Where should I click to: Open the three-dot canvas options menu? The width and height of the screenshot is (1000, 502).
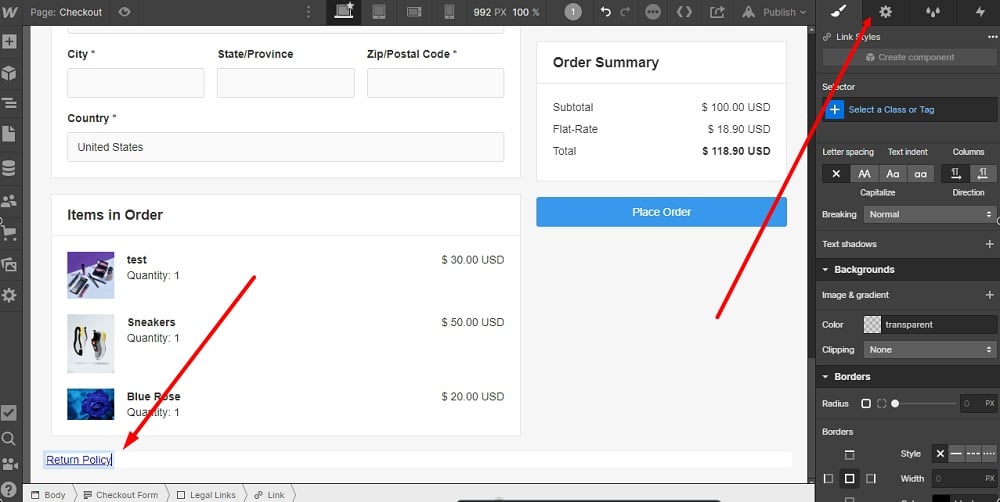pyautogui.click(x=309, y=11)
